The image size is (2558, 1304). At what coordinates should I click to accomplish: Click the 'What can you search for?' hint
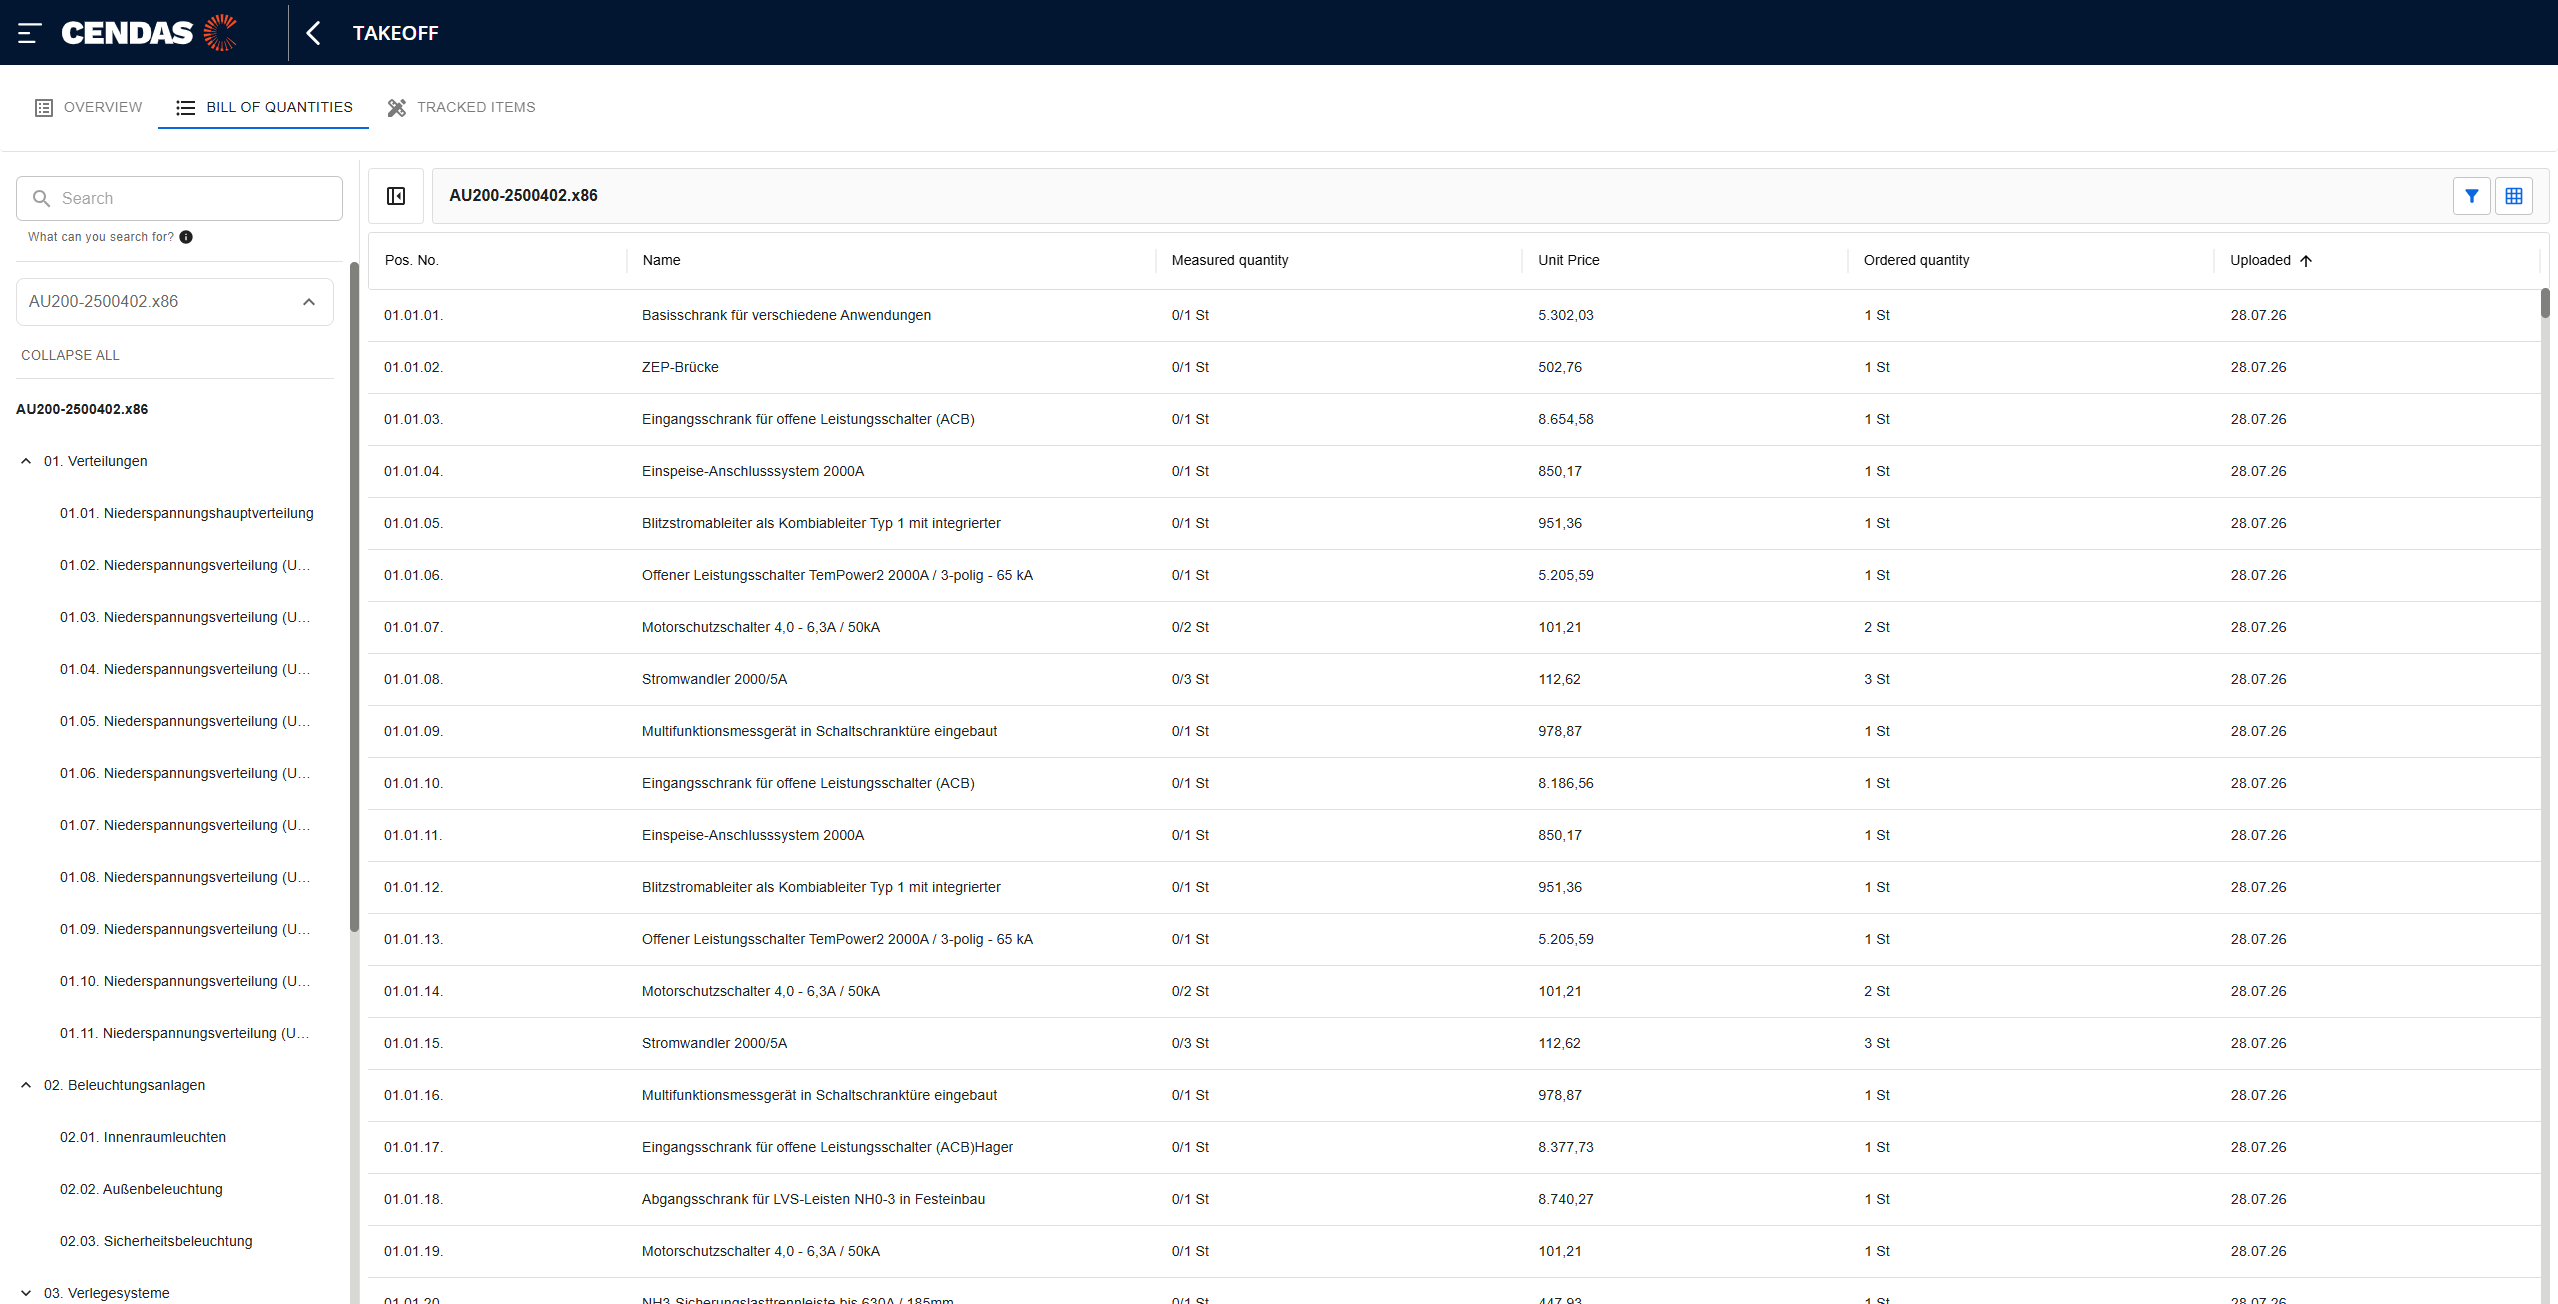[101, 237]
